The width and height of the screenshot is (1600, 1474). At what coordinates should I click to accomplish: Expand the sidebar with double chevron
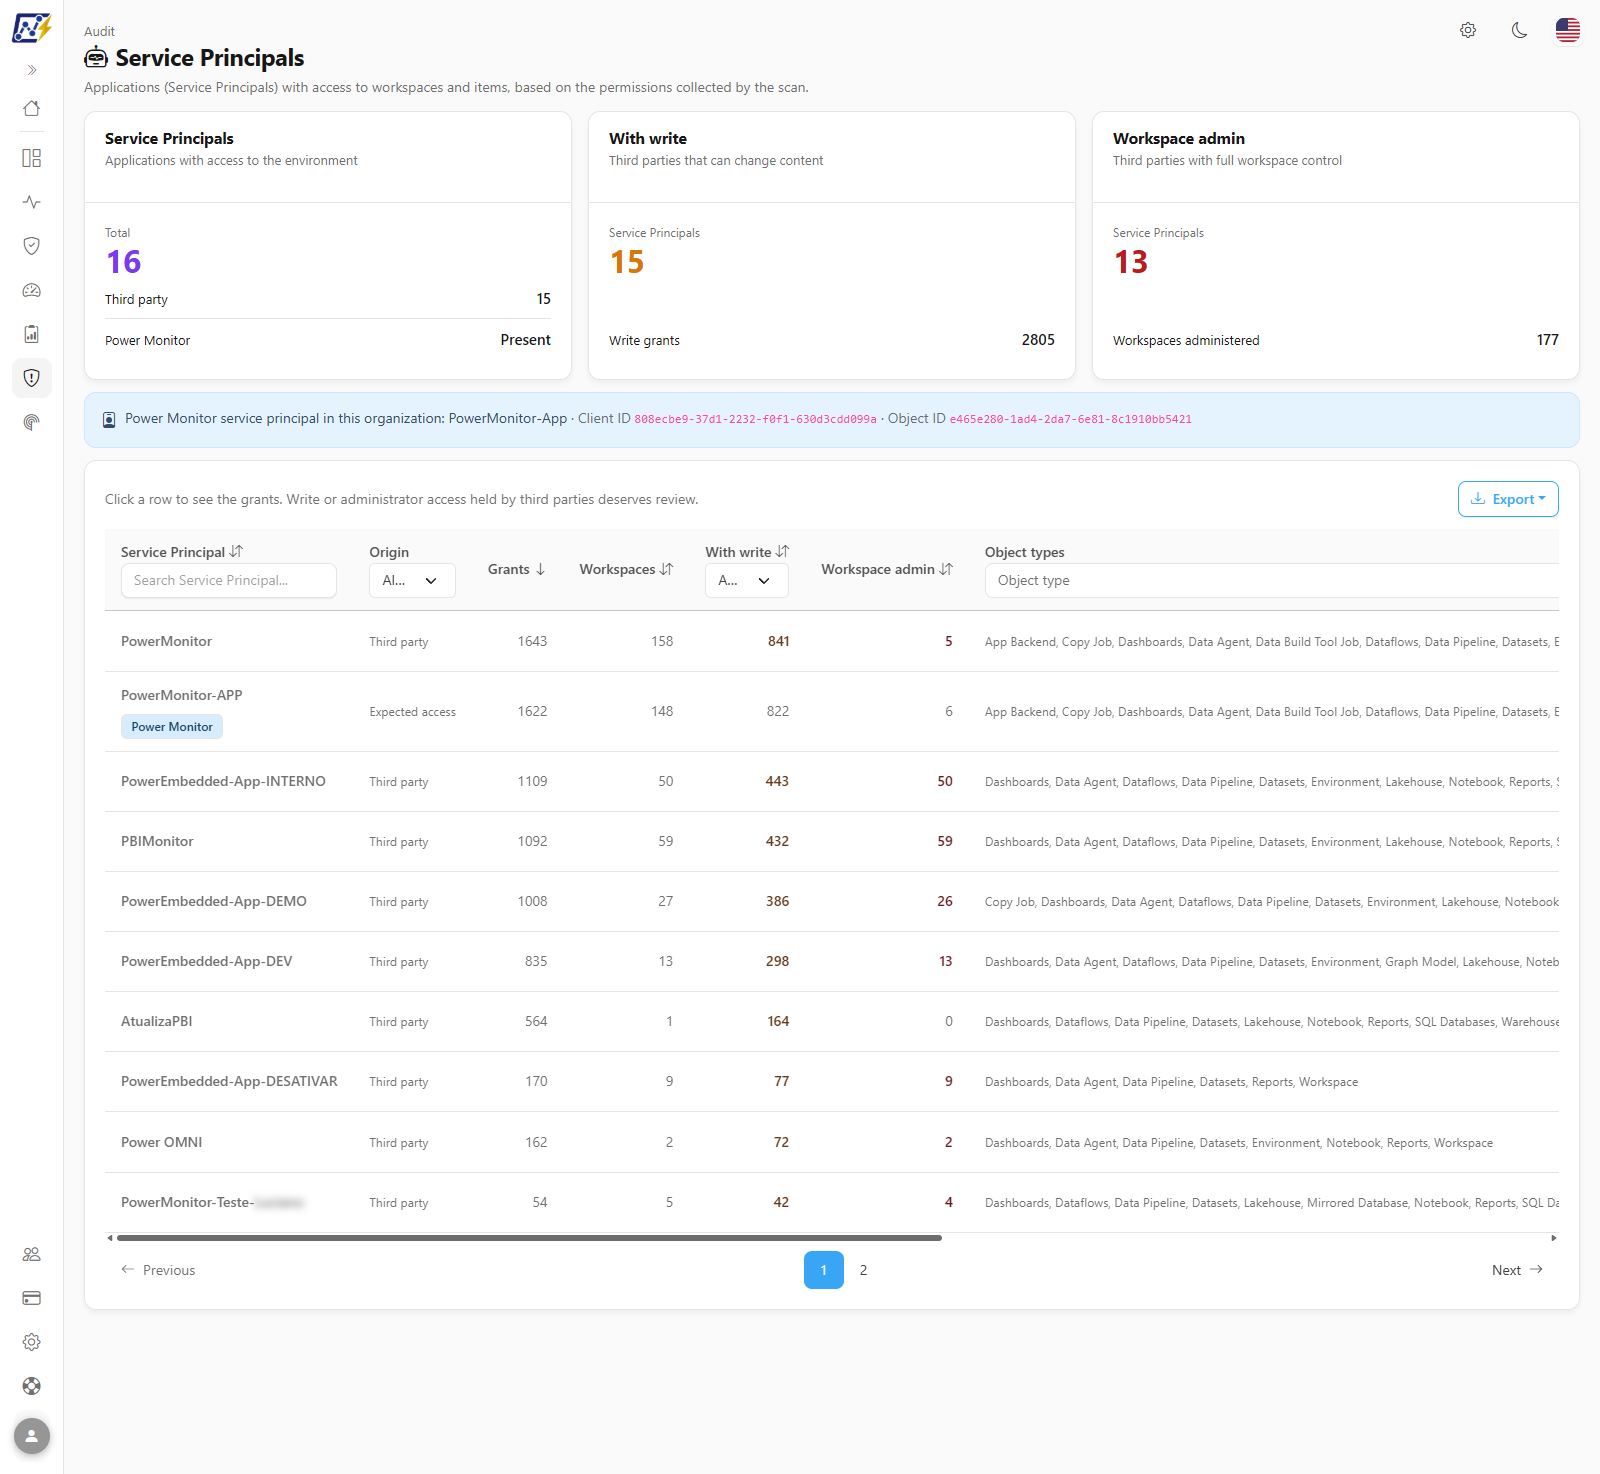point(32,70)
